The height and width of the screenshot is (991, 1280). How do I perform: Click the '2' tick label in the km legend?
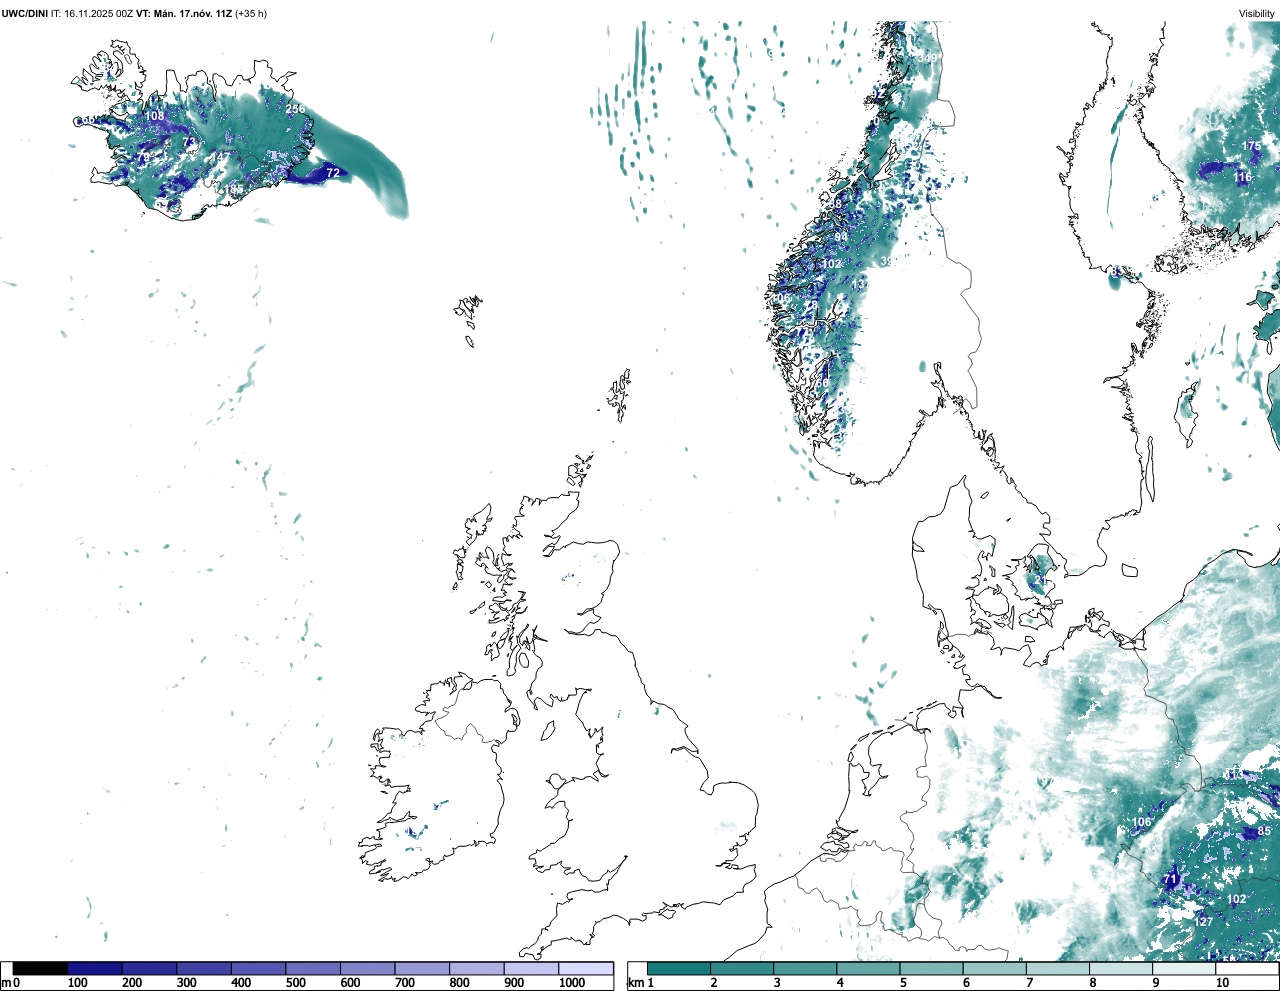[714, 983]
